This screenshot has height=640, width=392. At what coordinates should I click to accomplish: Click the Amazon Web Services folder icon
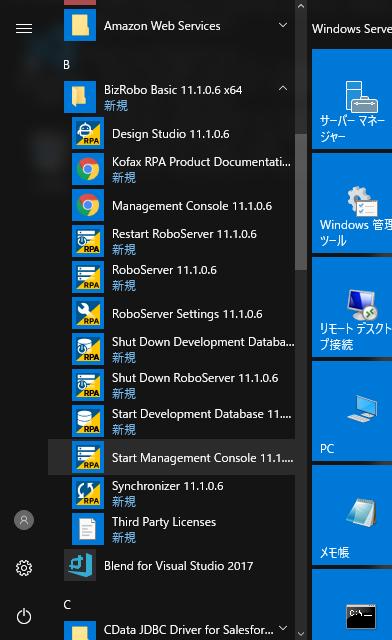[x=80, y=25]
